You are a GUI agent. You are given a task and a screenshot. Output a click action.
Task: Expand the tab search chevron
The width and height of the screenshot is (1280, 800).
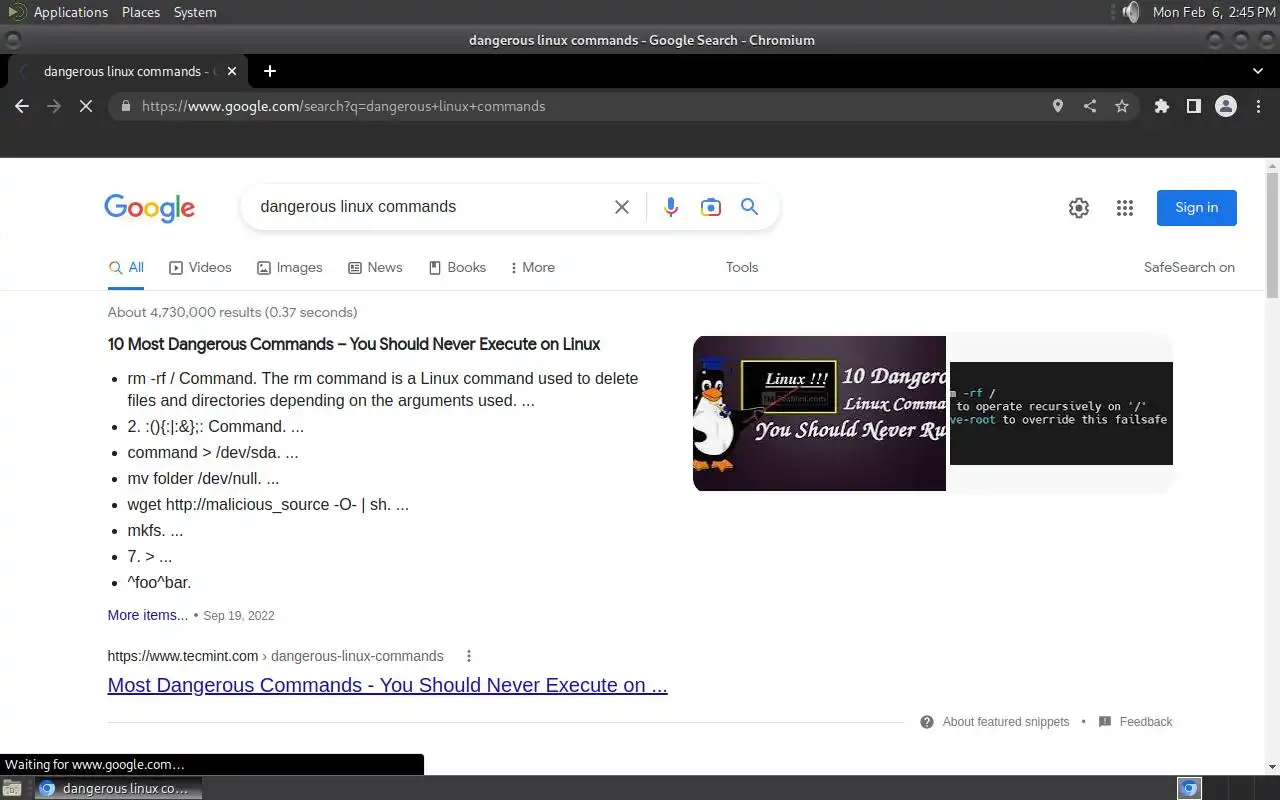1258,71
